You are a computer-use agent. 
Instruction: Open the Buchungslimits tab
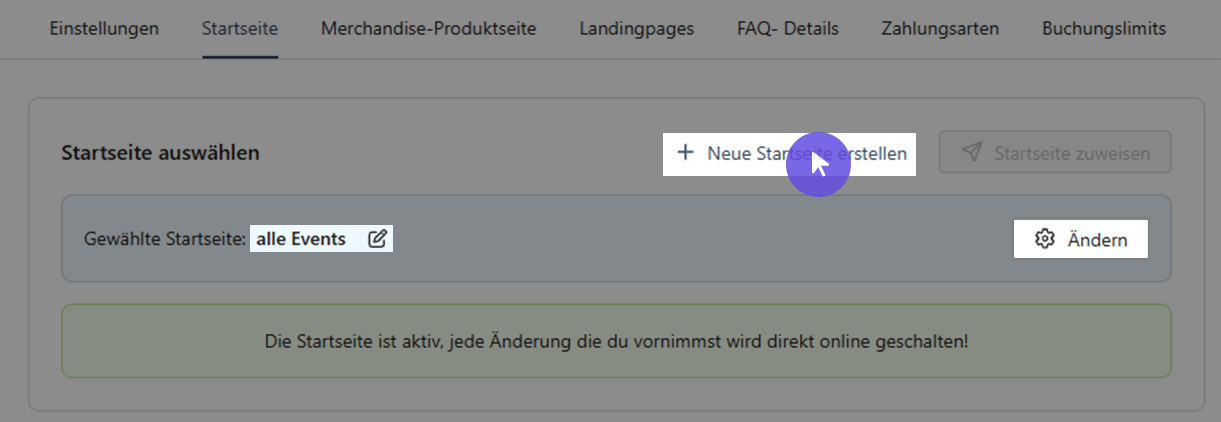coord(1104,29)
